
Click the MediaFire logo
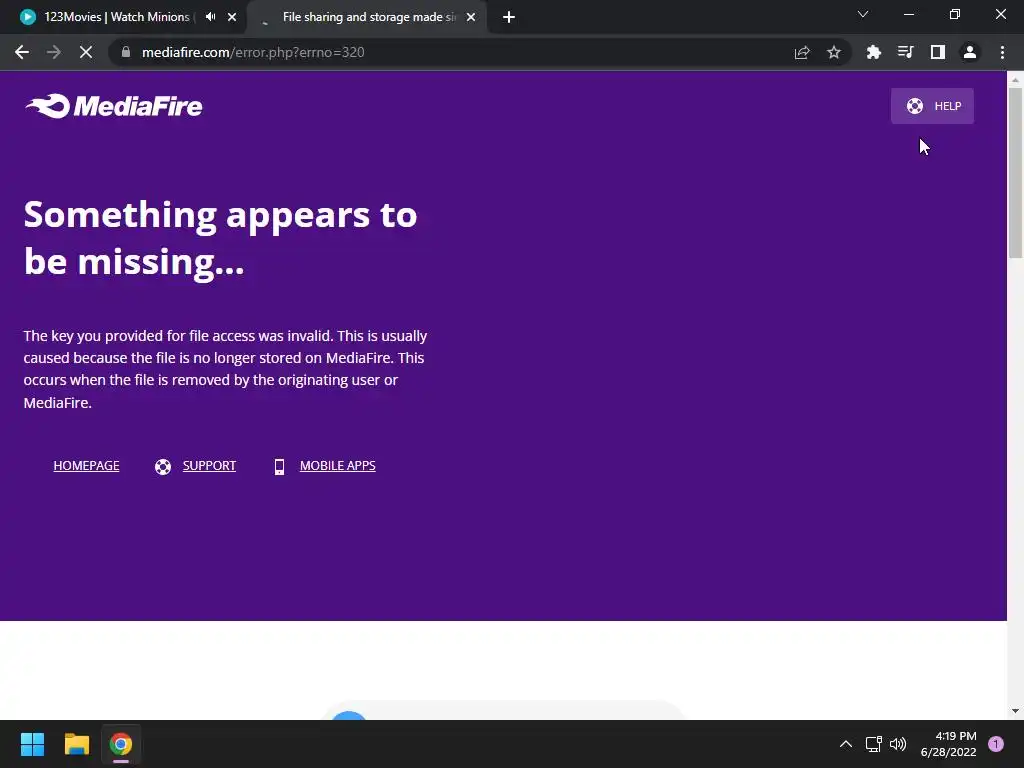114,106
